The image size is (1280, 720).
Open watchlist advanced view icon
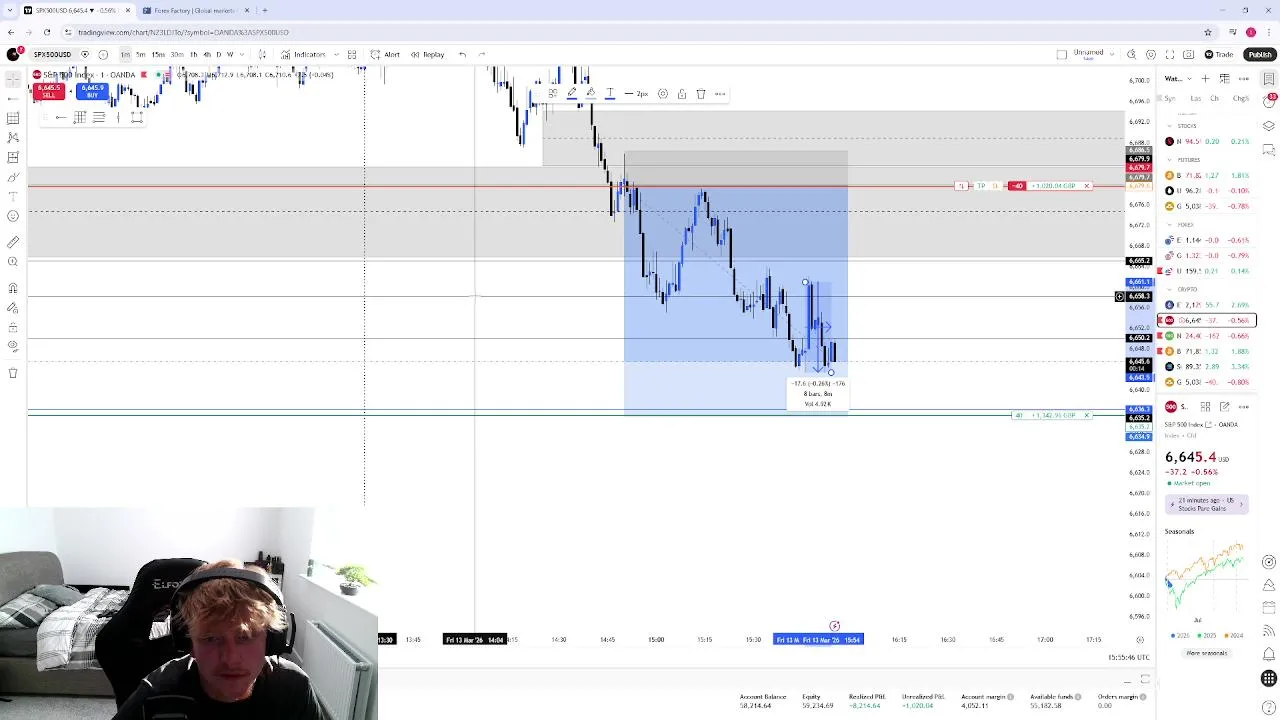1225,78
